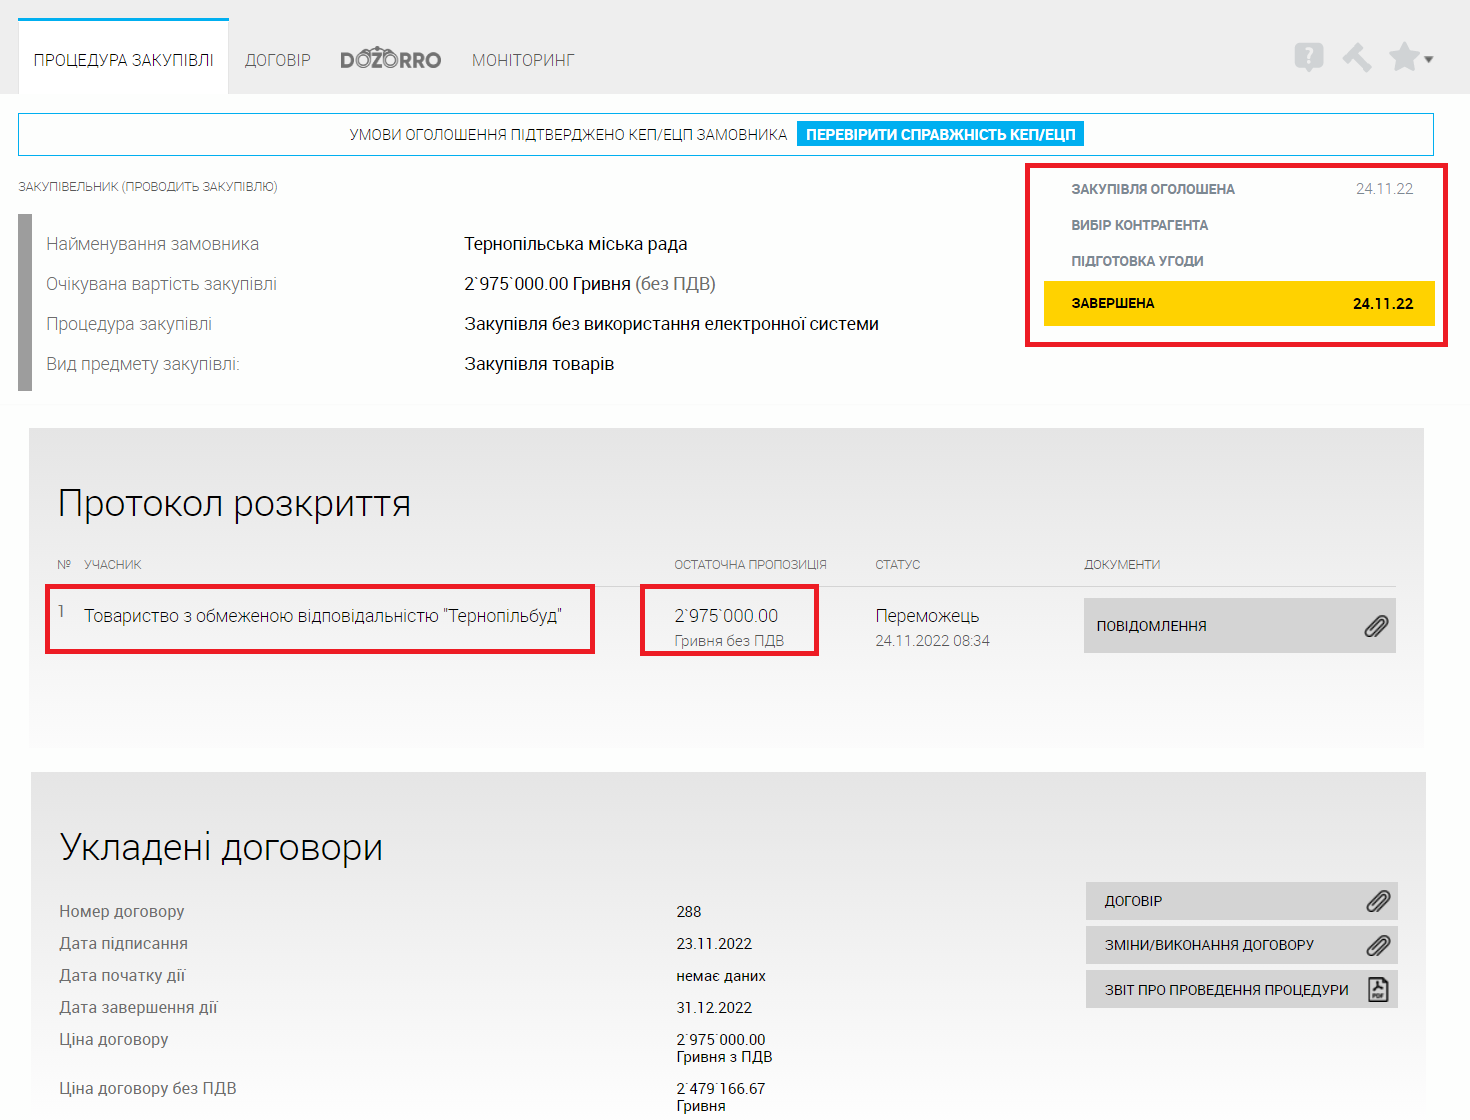Select the ПРОЦЕДУРА ЗАКУПІВЛІ tab

click(124, 60)
